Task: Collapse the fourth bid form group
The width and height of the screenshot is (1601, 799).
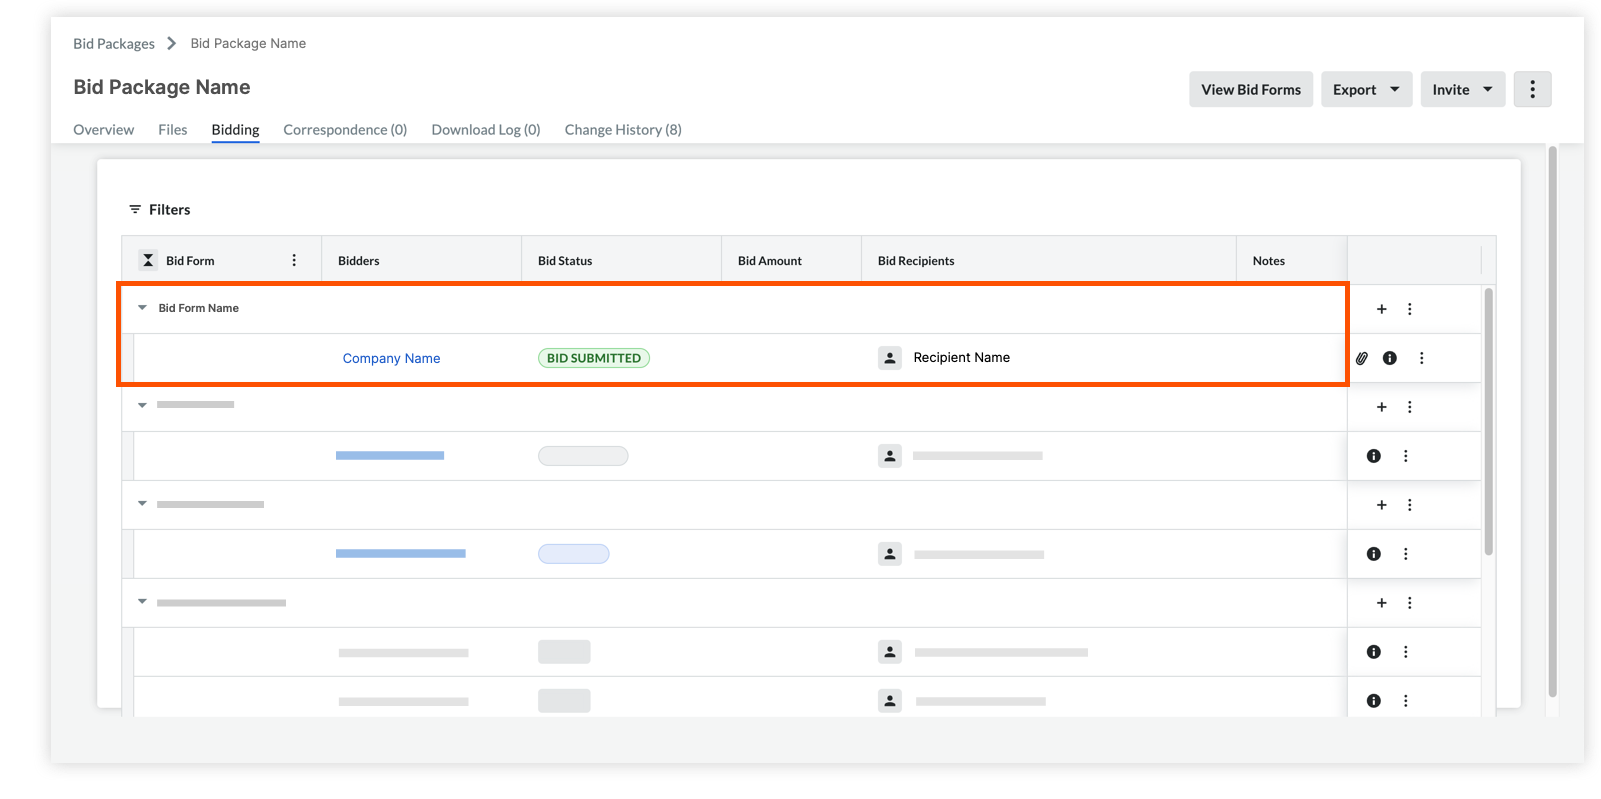Action: [x=142, y=601]
